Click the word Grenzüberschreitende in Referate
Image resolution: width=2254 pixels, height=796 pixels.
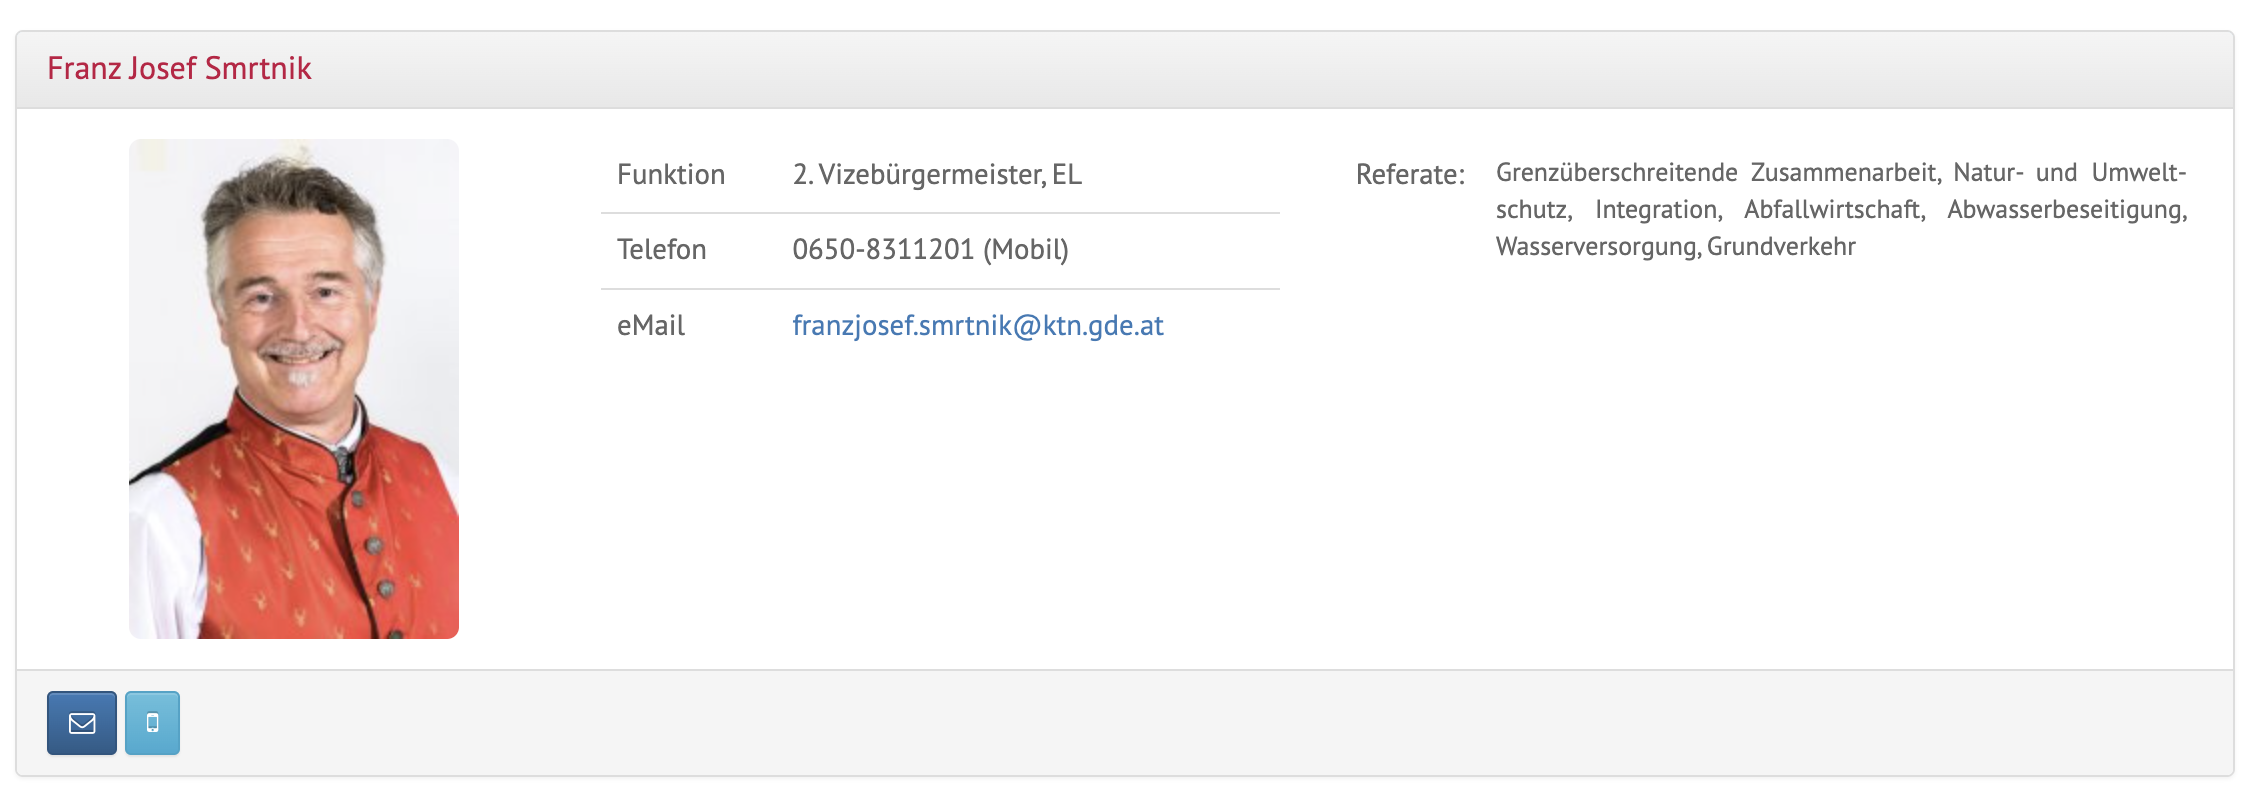pyautogui.click(x=1617, y=173)
